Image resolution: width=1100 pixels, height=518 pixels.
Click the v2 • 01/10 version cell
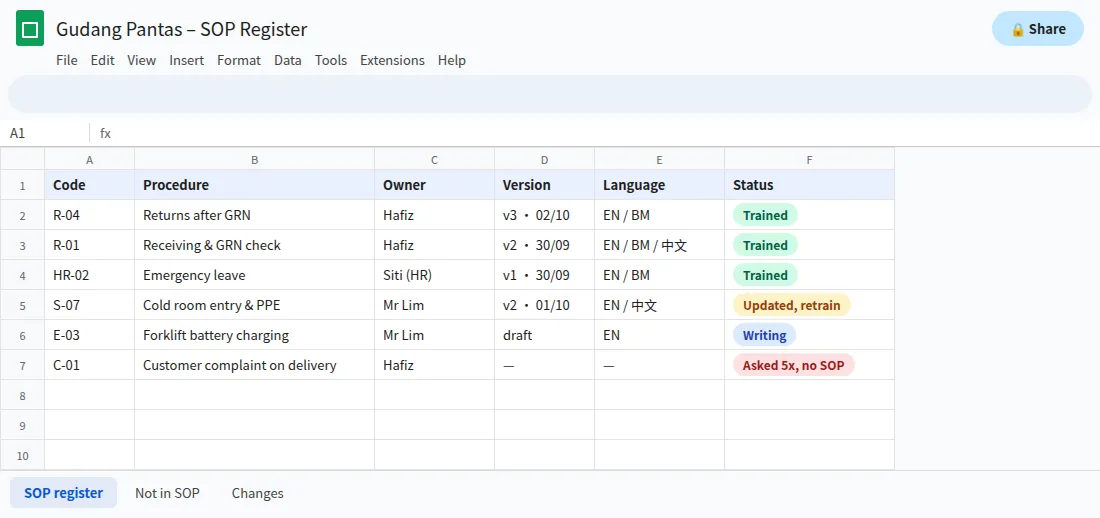(x=544, y=305)
